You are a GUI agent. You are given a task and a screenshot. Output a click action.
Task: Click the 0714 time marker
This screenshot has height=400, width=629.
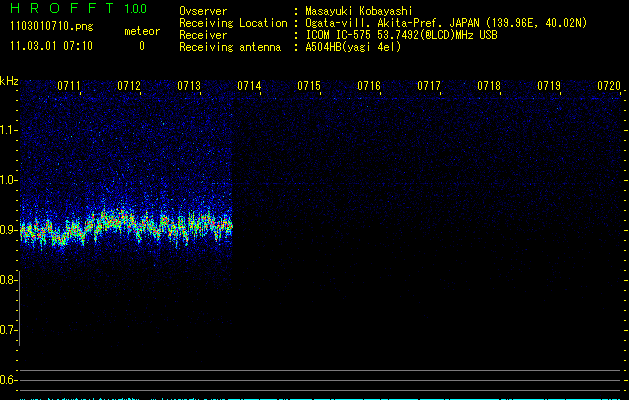(249, 86)
